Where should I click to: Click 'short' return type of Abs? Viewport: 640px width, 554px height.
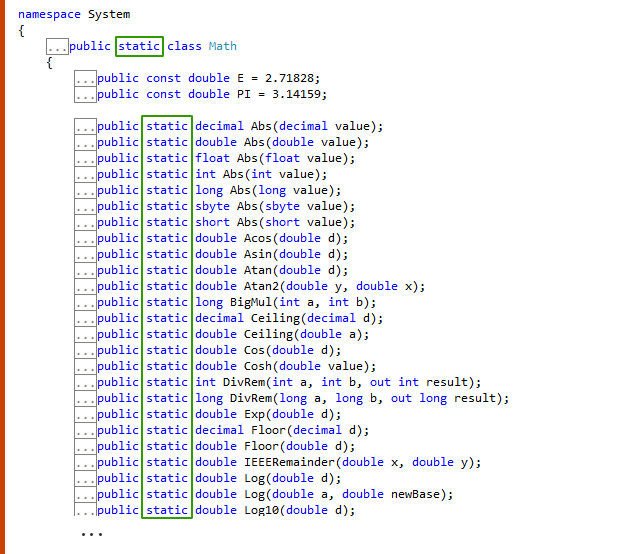click(212, 222)
